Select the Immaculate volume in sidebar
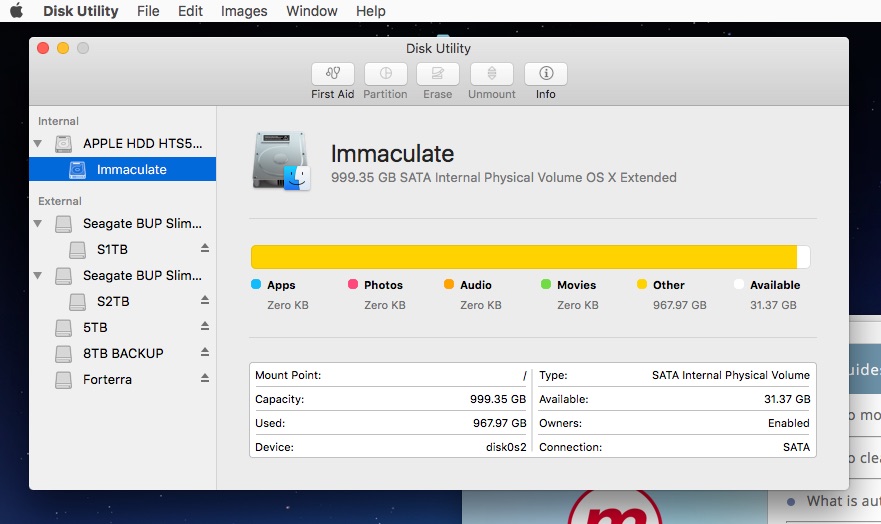This screenshot has height=524, width=881. (x=122, y=170)
